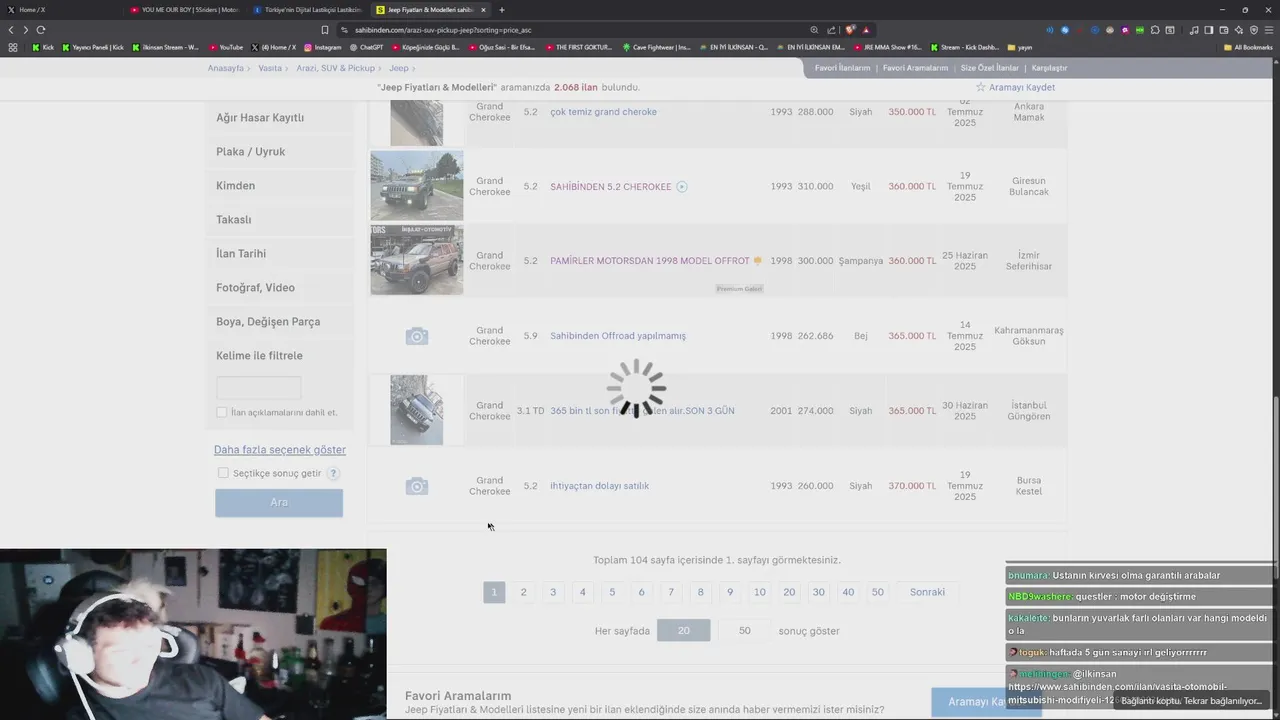Image resolution: width=1280 pixels, height=720 pixels.
Task: Open the extensions puzzle-piece icon
Action: pos(1155,30)
